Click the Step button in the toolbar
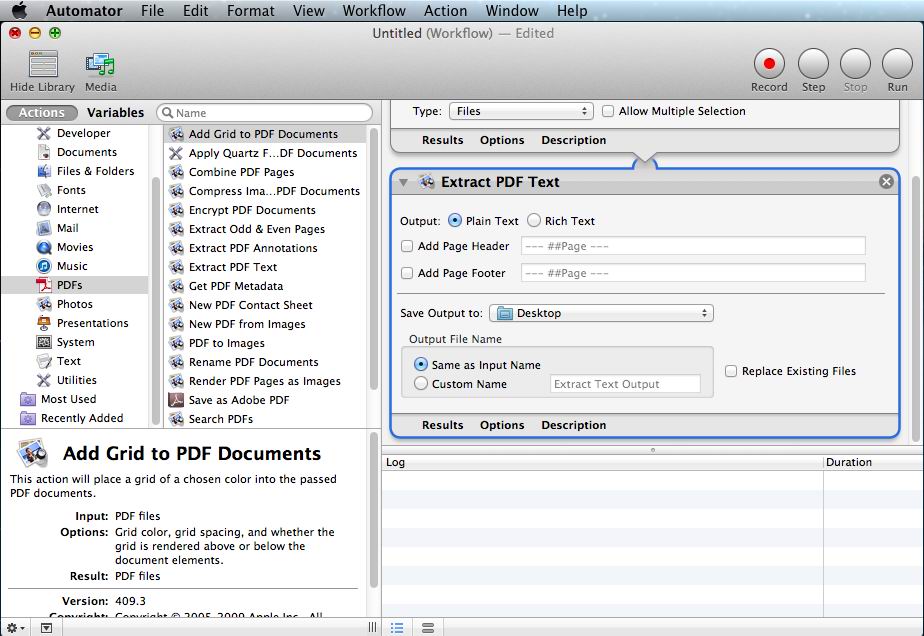The height and width of the screenshot is (636, 924). (x=813, y=62)
